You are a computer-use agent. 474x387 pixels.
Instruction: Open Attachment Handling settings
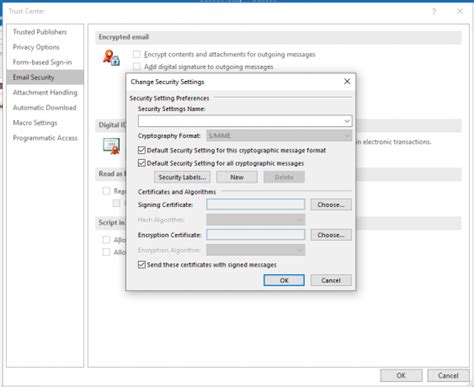tap(45, 92)
